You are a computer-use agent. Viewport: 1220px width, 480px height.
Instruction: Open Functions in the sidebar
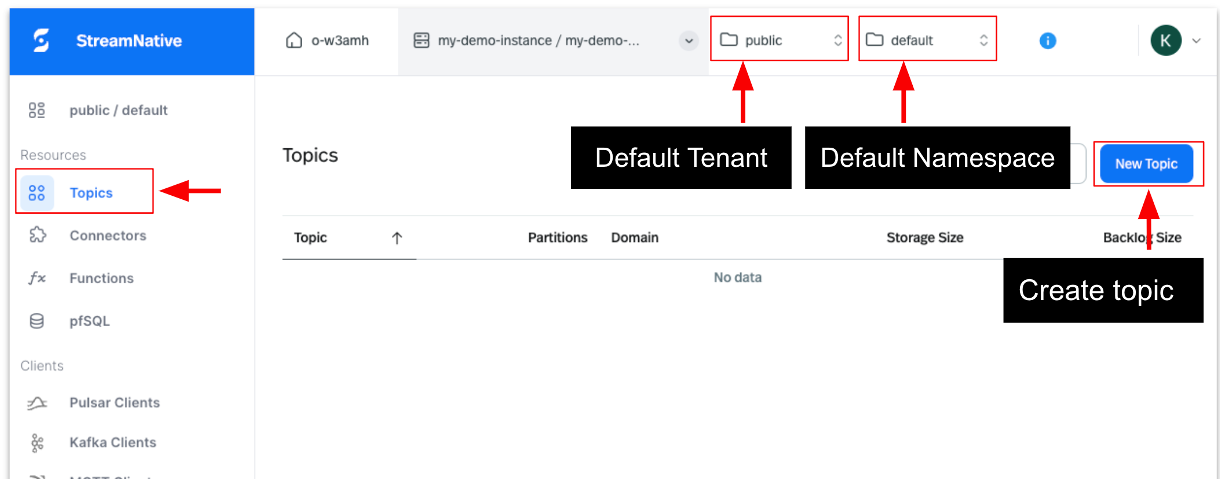click(x=101, y=278)
